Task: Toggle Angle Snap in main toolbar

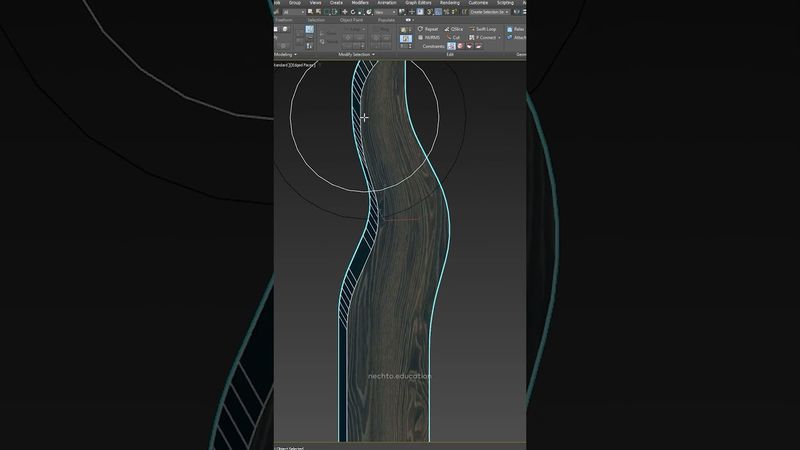Action: click(x=438, y=12)
